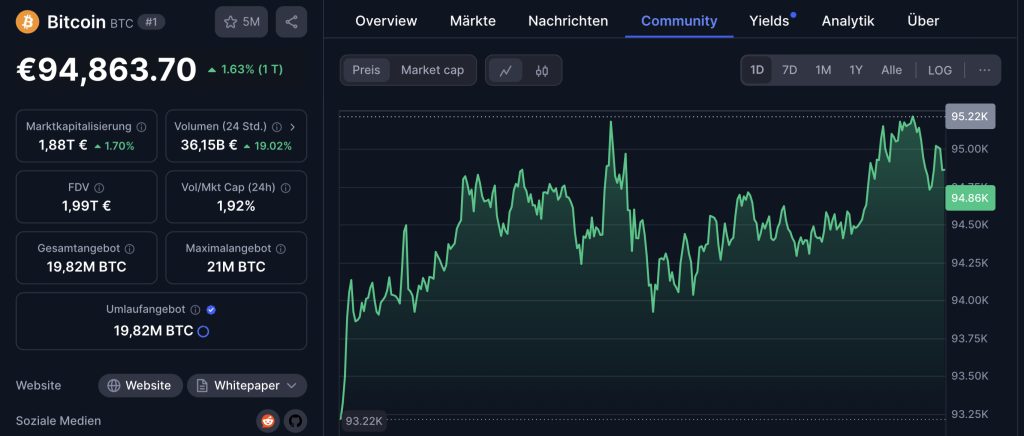Open info icon next to Vol/Mkt Cap (24h)
This screenshot has width=1024, height=436.
tap(285, 188)
